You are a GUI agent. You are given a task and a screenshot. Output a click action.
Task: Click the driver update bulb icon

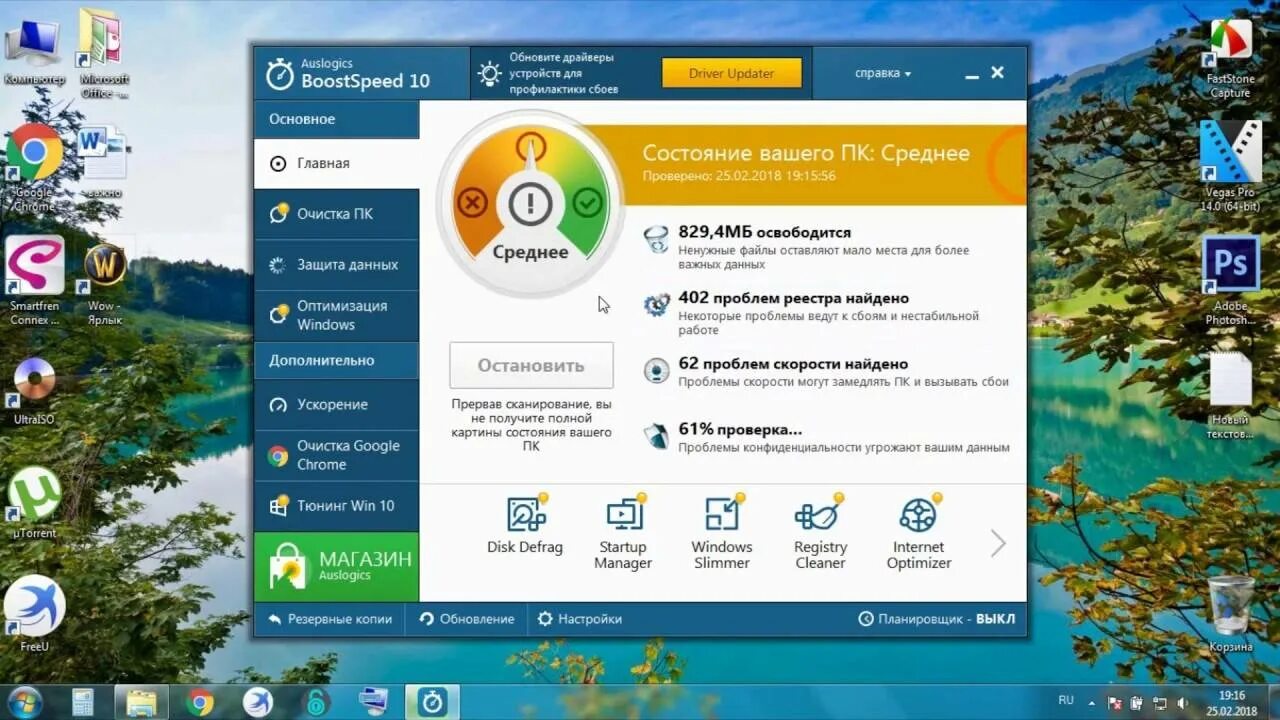(x=489, y=73)
